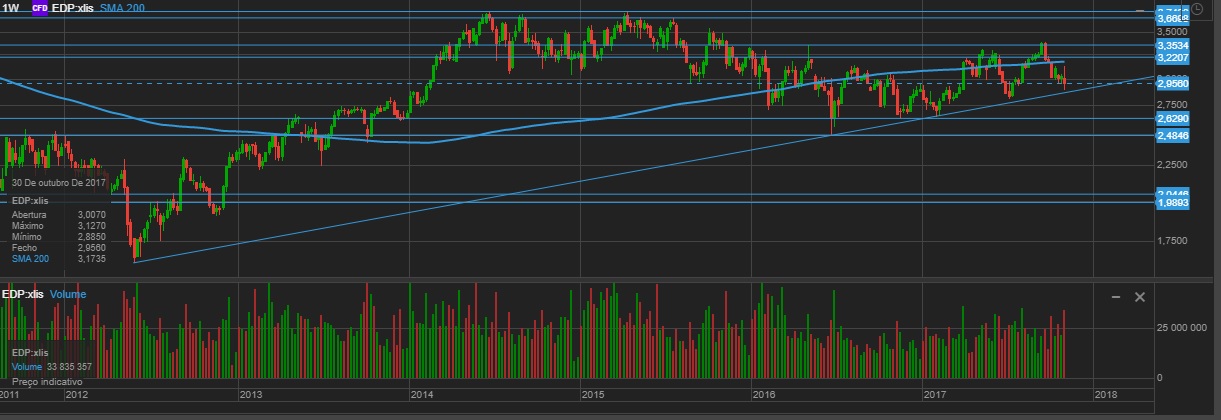Viewport: 1221px width, 420px height.
Task: Select the 3,2207 horizontal line price tag
Action: pyautogui.click(x=1171, y=59)
